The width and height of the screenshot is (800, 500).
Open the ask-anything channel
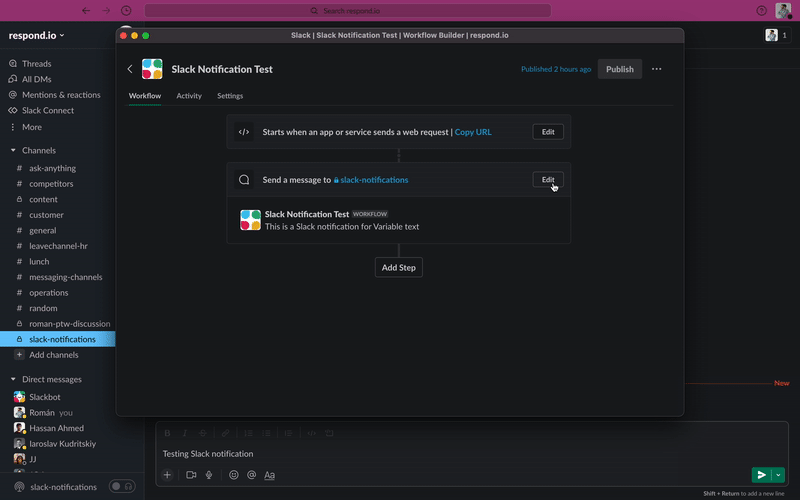click(x=52, y=168)
